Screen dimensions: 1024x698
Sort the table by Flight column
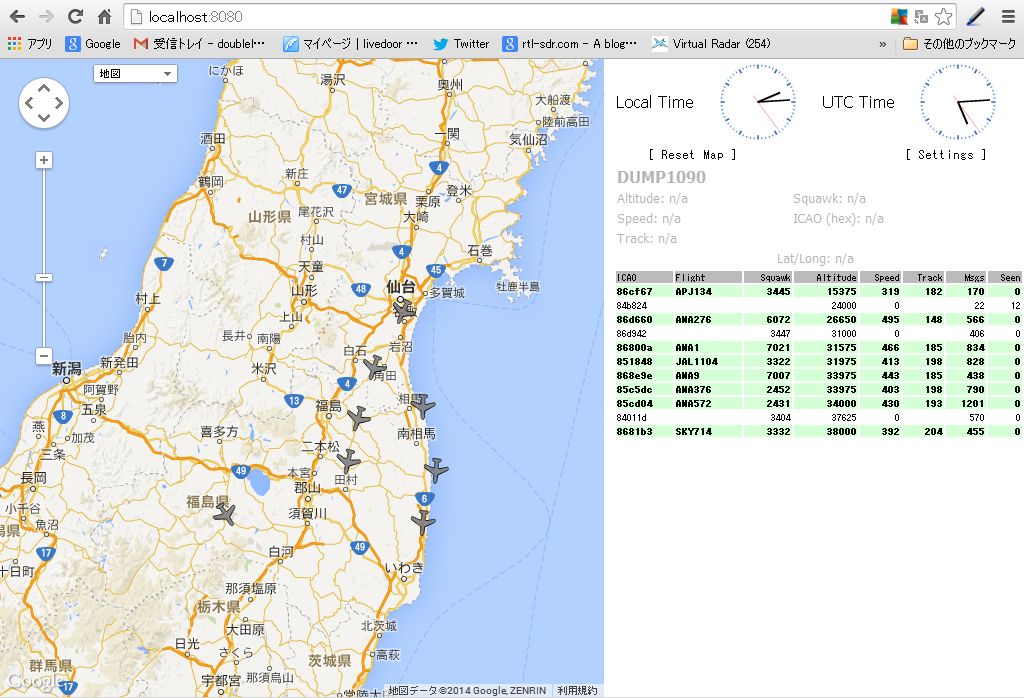point(708,278)
